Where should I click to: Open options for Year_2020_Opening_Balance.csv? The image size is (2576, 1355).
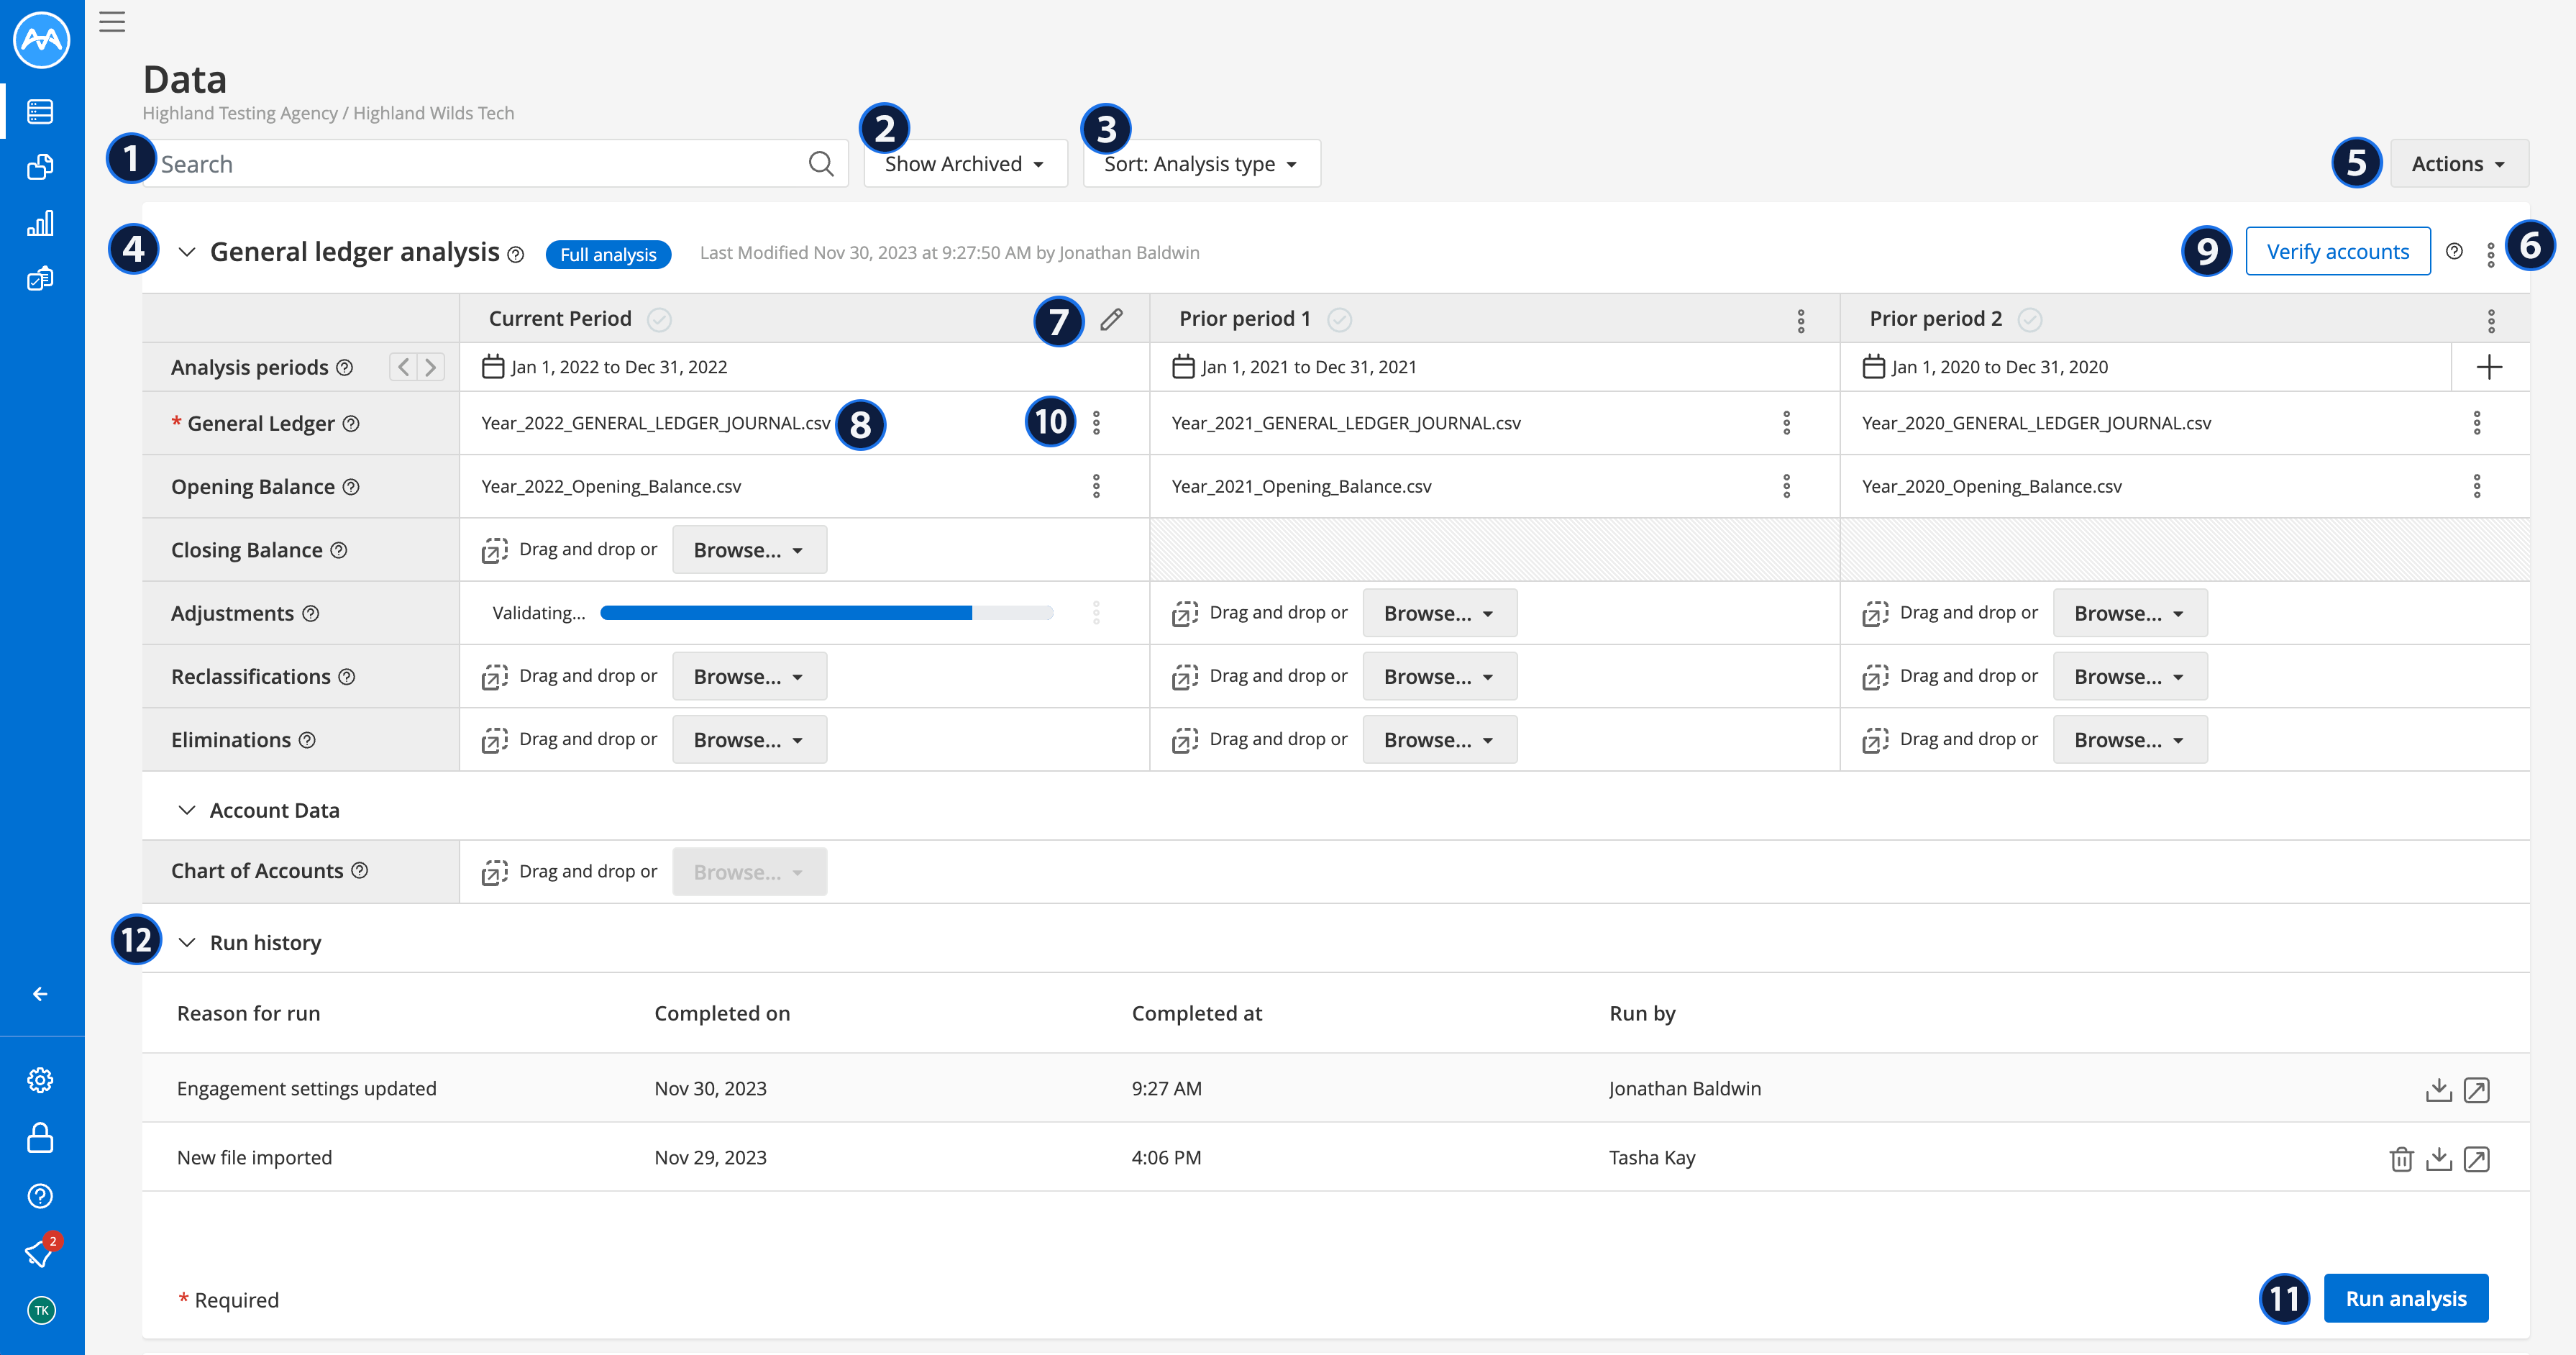point(2476,486)
